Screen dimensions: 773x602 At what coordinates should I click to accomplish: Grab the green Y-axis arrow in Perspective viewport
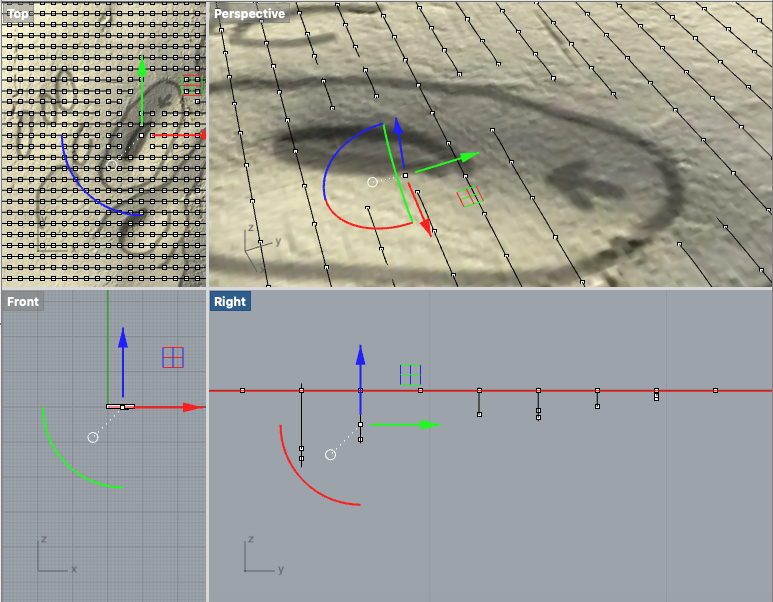tap(446, 163)
